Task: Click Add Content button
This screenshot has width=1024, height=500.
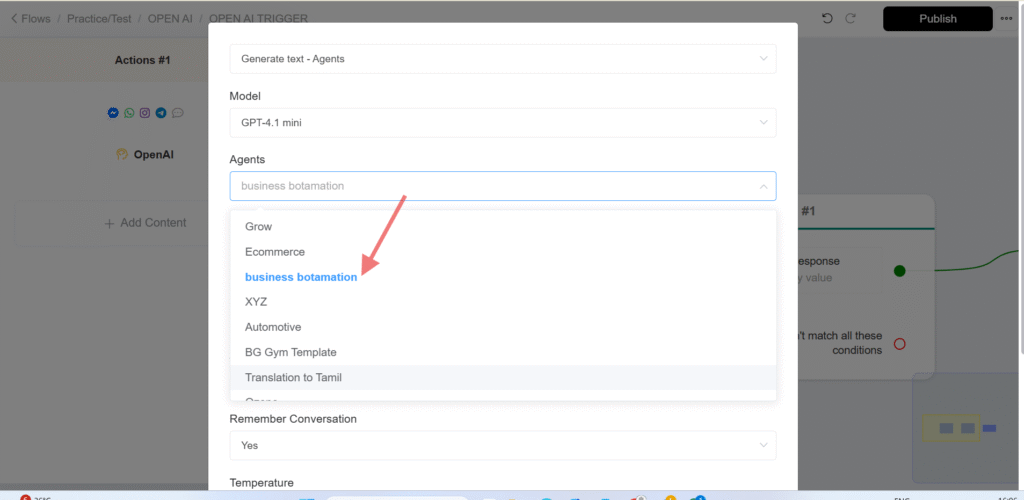Action: (x=146, y=223)
